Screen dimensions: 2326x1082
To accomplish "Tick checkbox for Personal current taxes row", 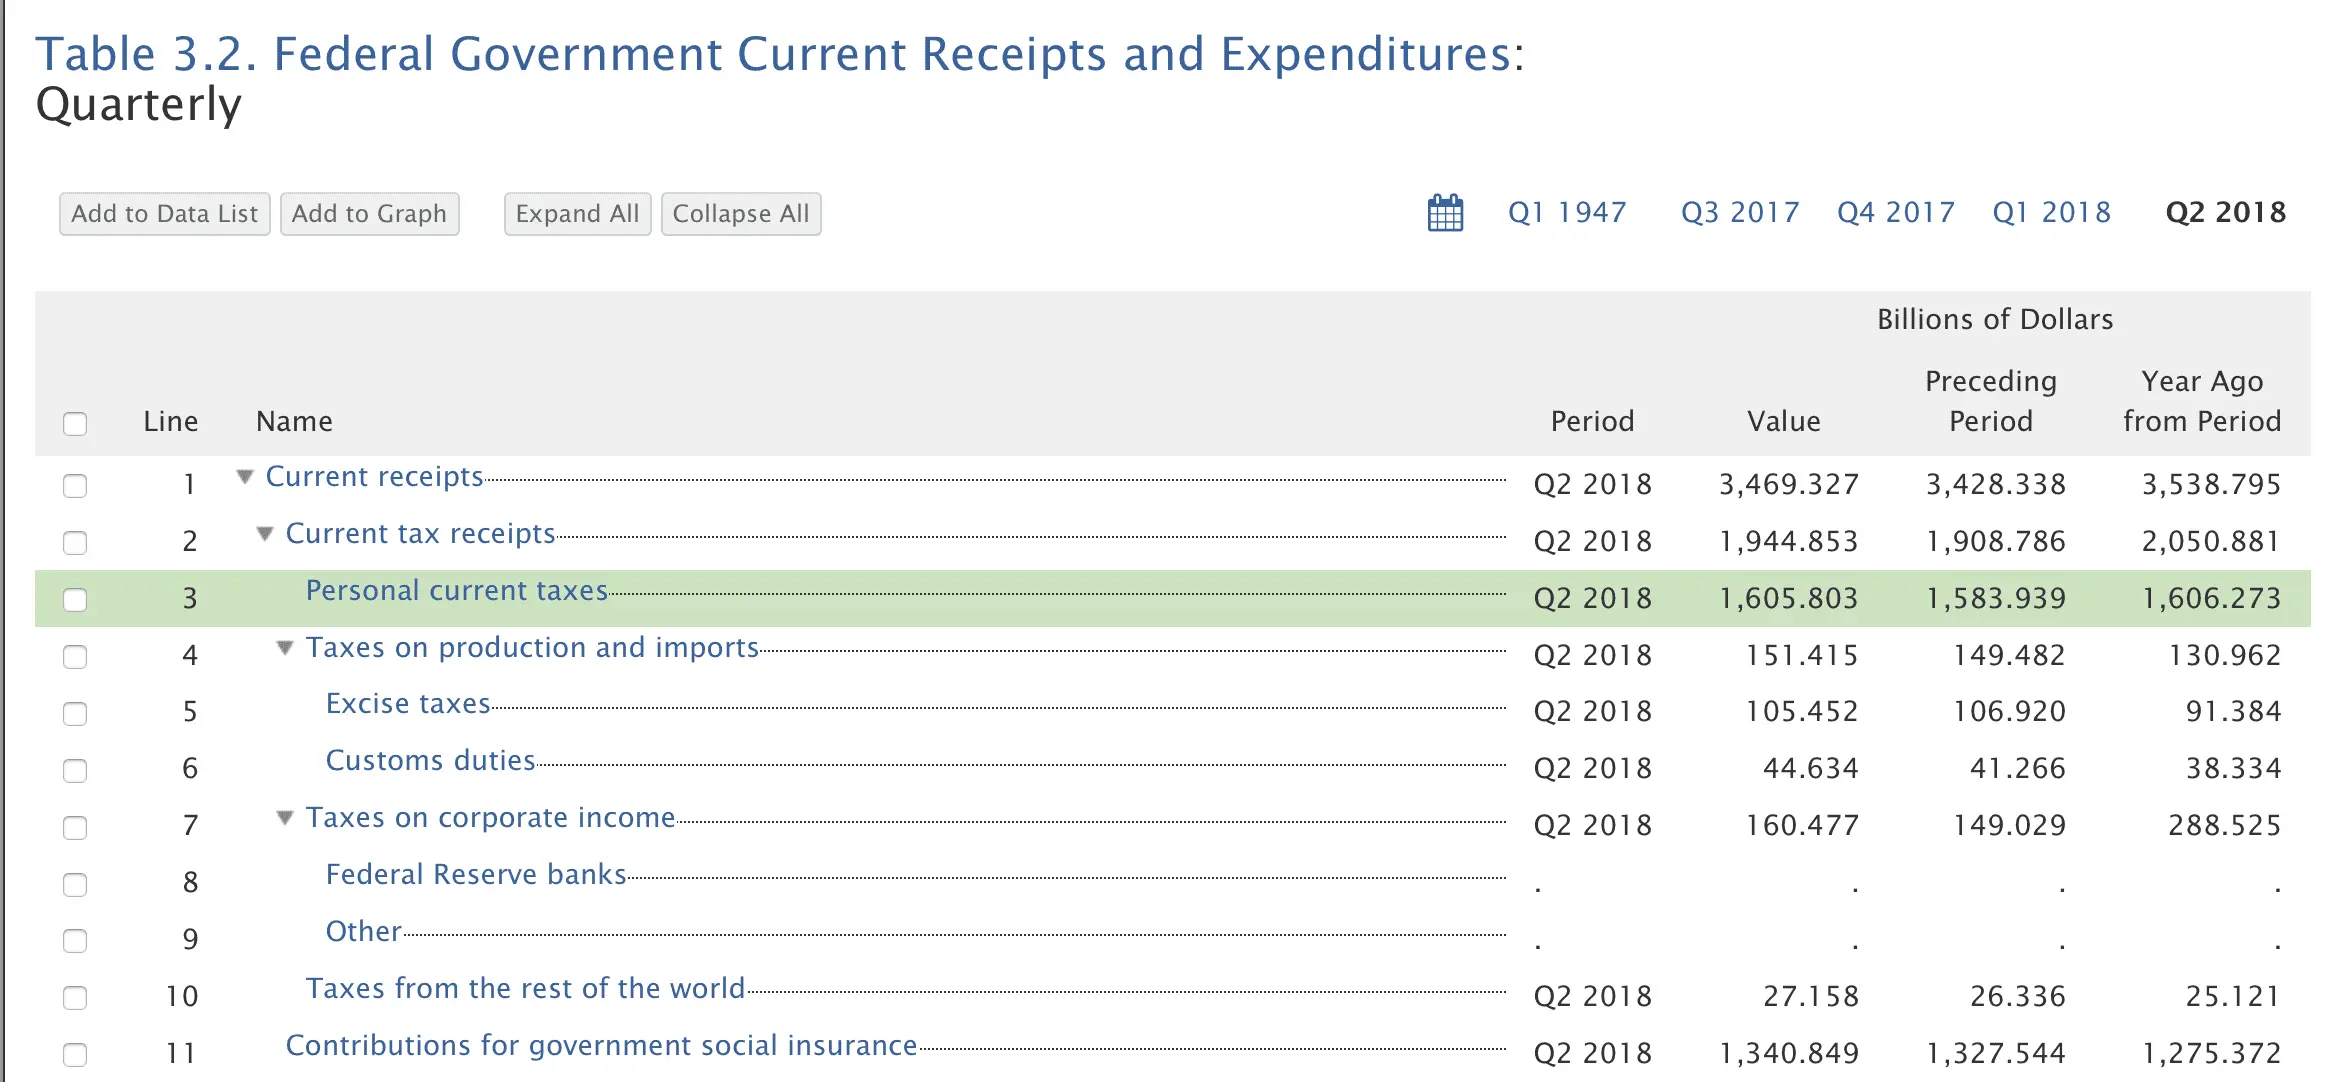I will pyautogui.click(x=75, y=600).
